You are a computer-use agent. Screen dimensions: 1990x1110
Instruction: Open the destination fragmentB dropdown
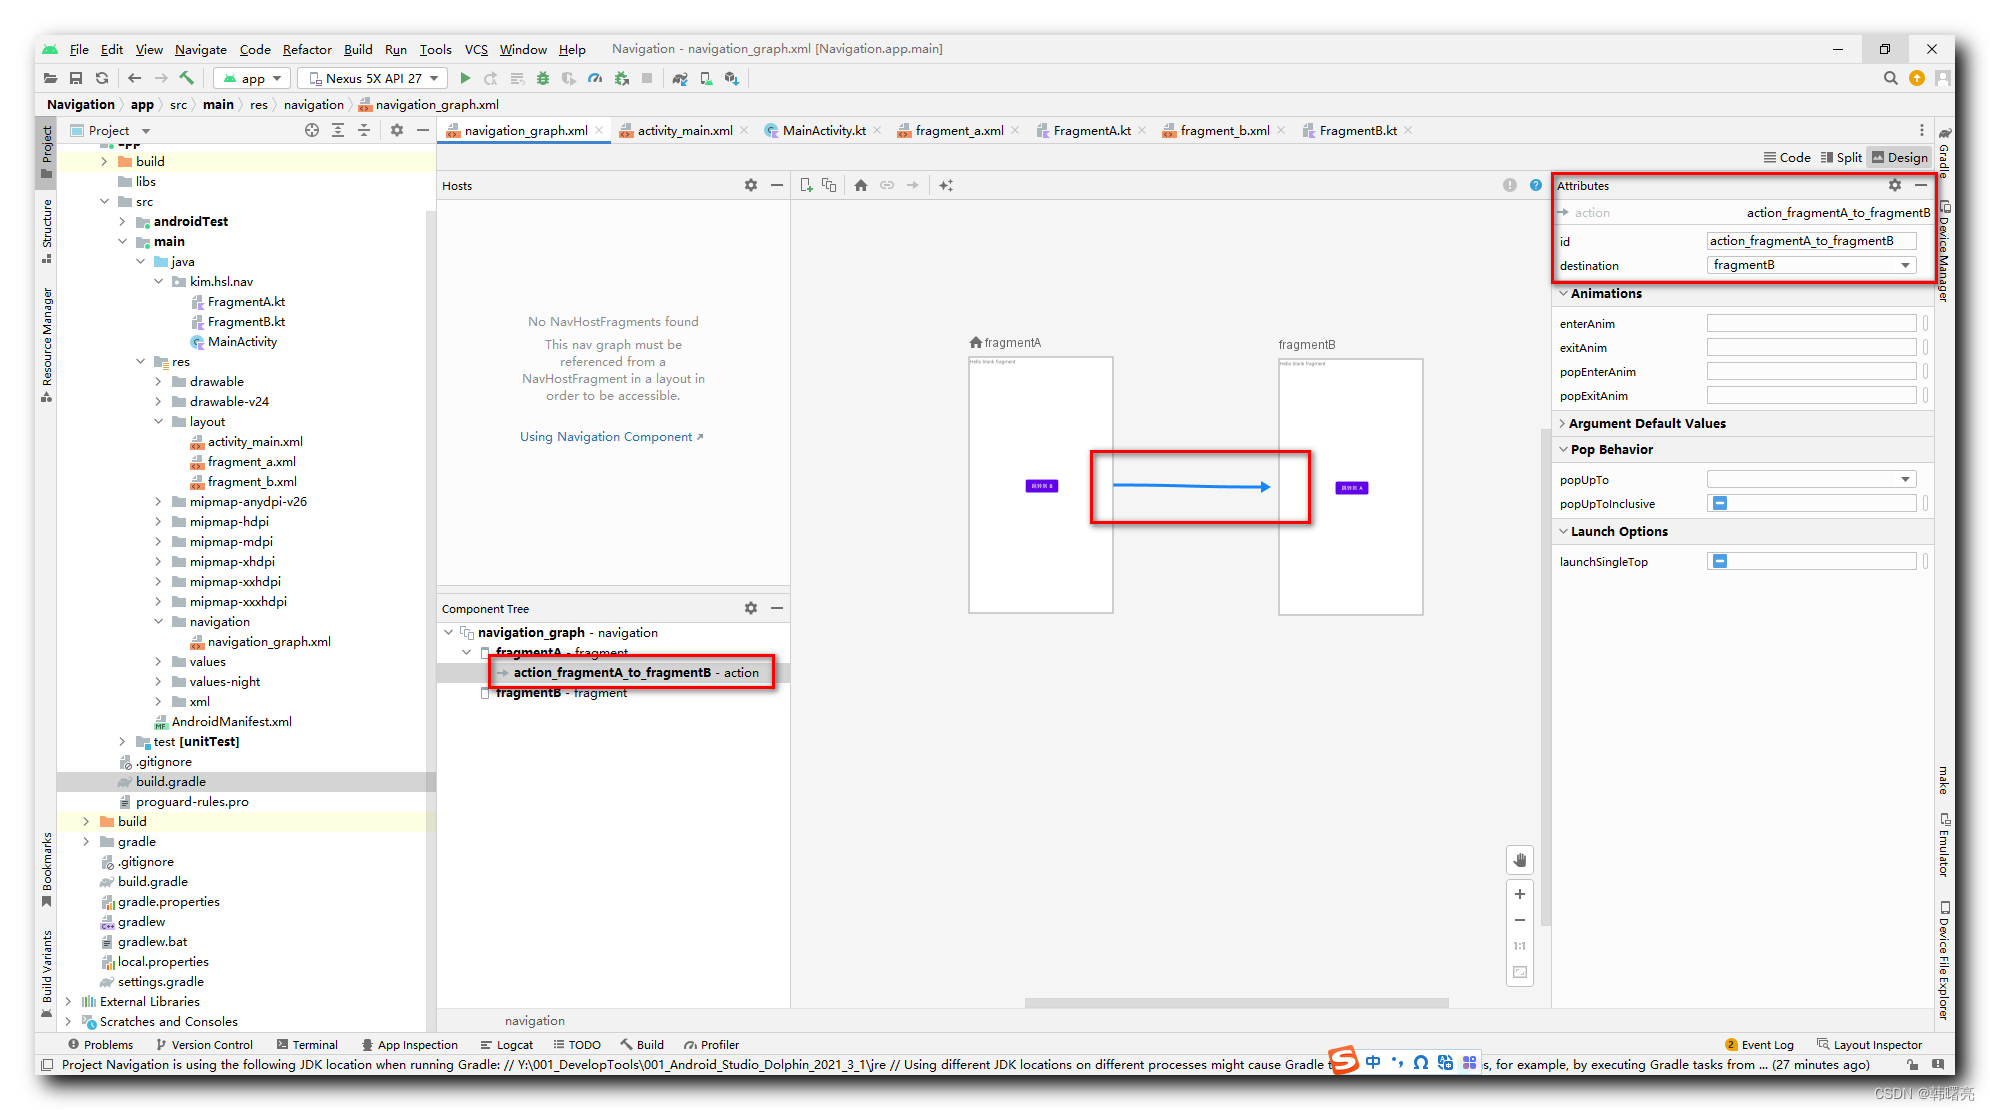click(1811, 265)
